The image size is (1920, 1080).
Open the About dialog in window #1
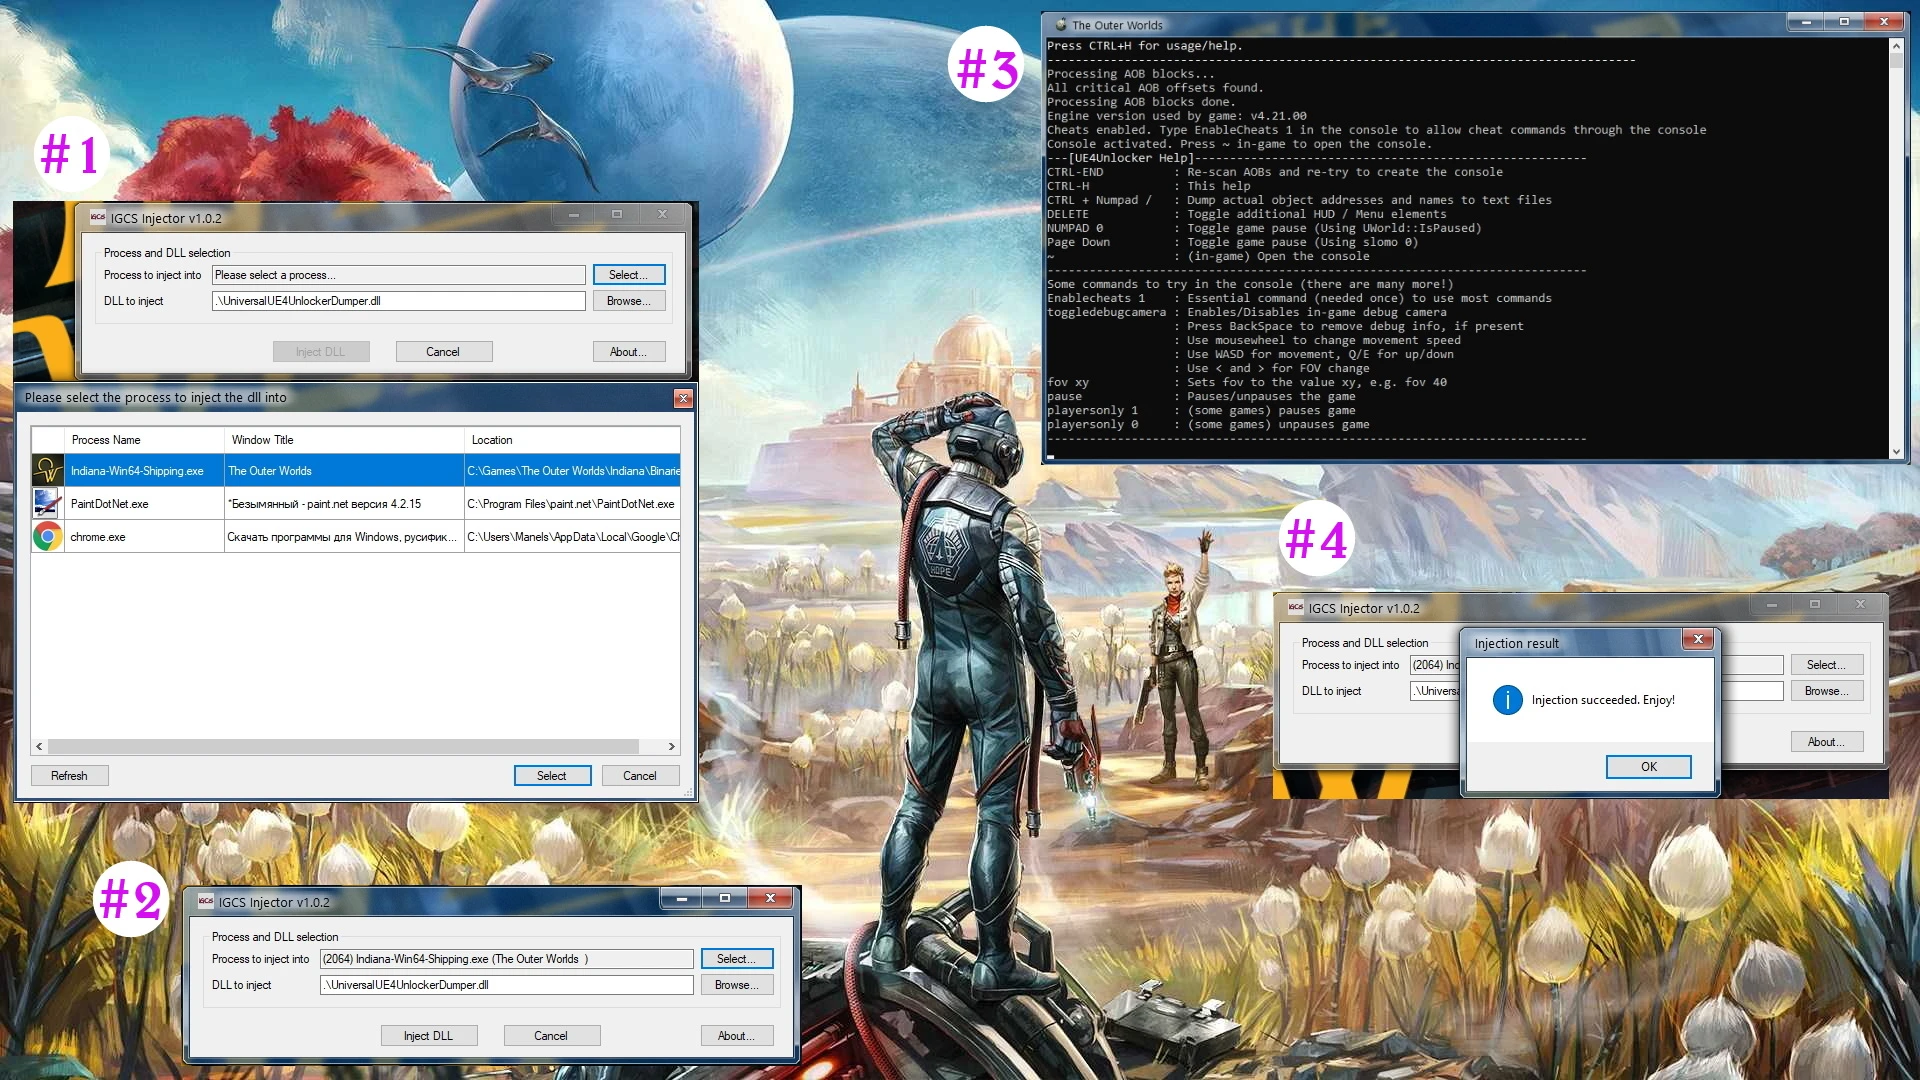pyautogui.click(x=628, y=351)
